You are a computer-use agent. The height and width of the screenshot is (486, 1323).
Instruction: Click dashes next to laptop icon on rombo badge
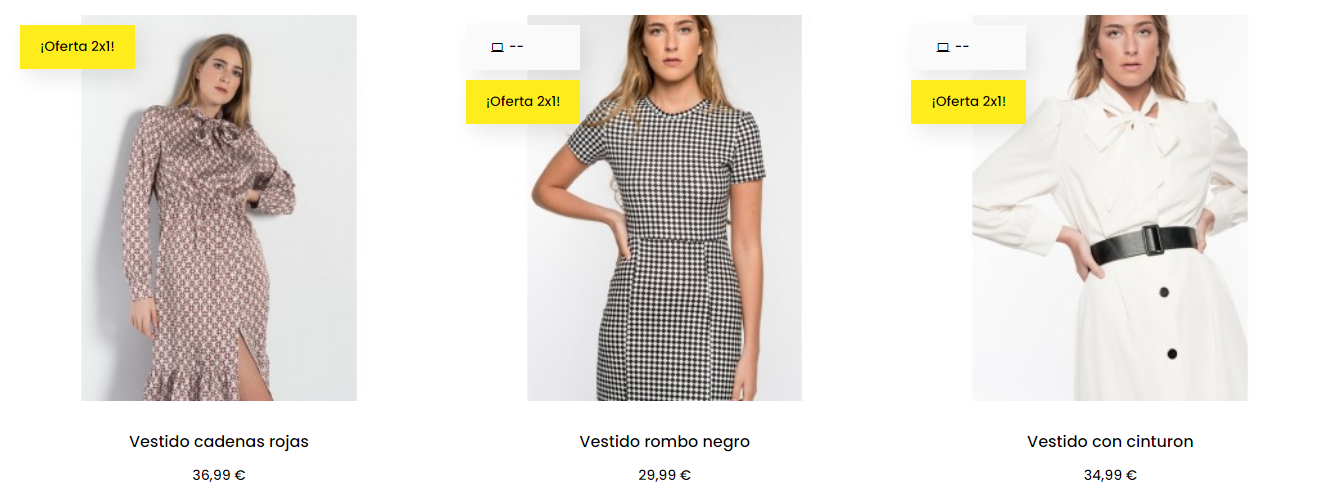tap(516, 47)
